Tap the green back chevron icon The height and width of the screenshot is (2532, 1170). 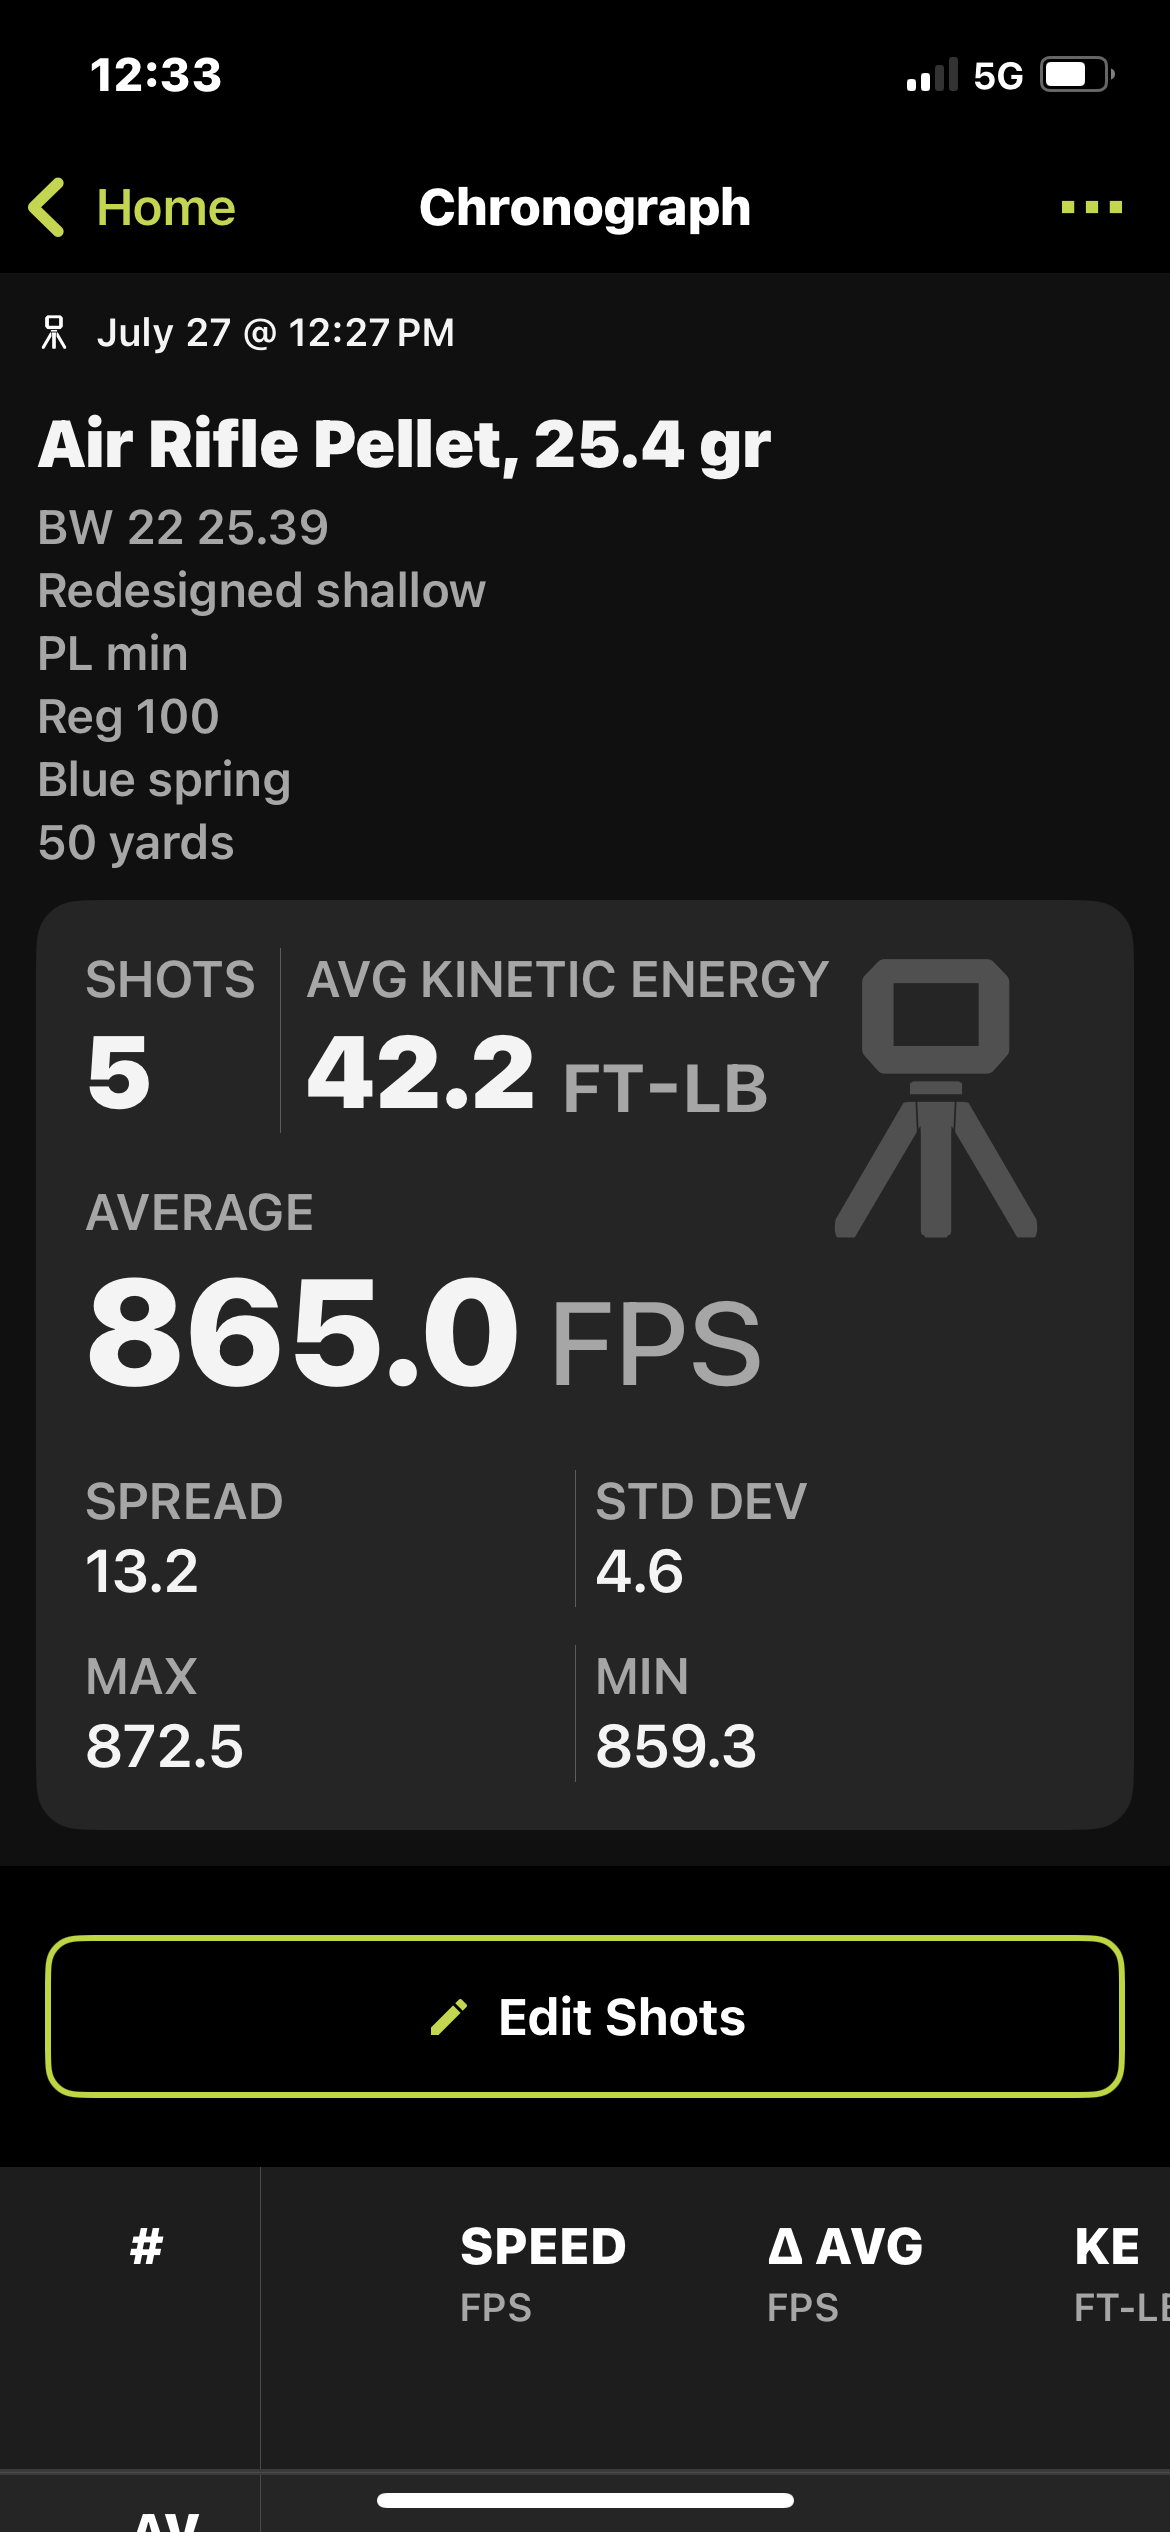click(x=47, y=208)
